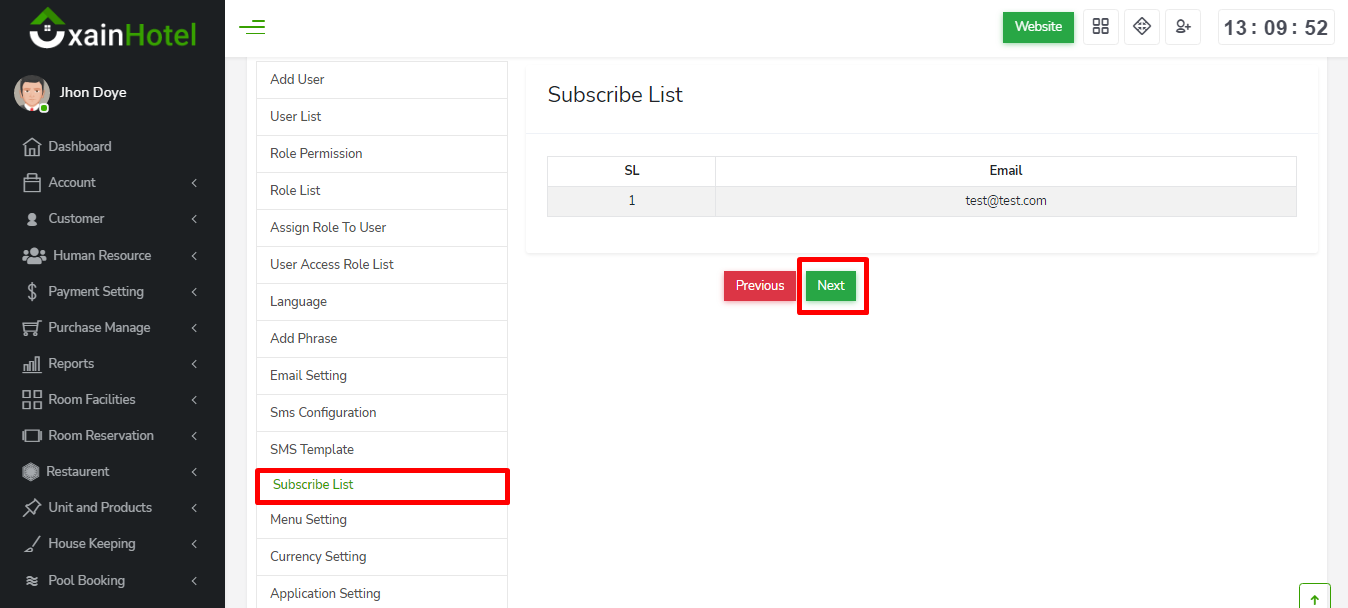Click the House Keeping broom icon
This screenshot has height=608, width=1348.
point(32,544)
